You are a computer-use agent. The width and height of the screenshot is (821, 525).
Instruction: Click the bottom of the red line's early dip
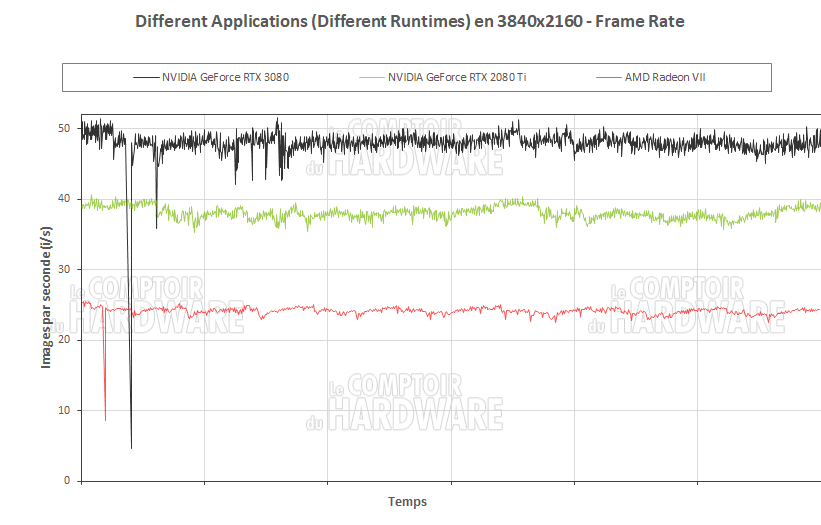(x=105, y=419)
